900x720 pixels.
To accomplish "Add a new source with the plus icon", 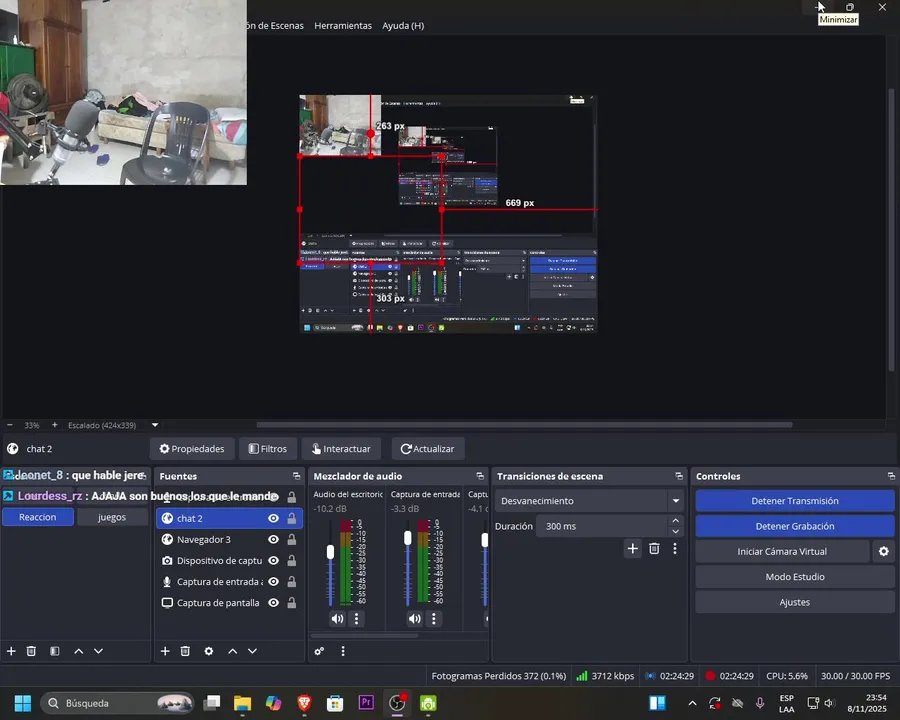I will point(165,651).
